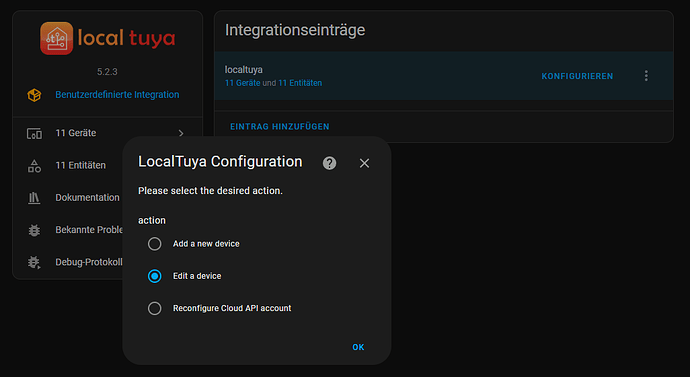This screenshot has height=377, width=690.
Task: Close the LocalTuya Configuration dialog
Action: 364,163
